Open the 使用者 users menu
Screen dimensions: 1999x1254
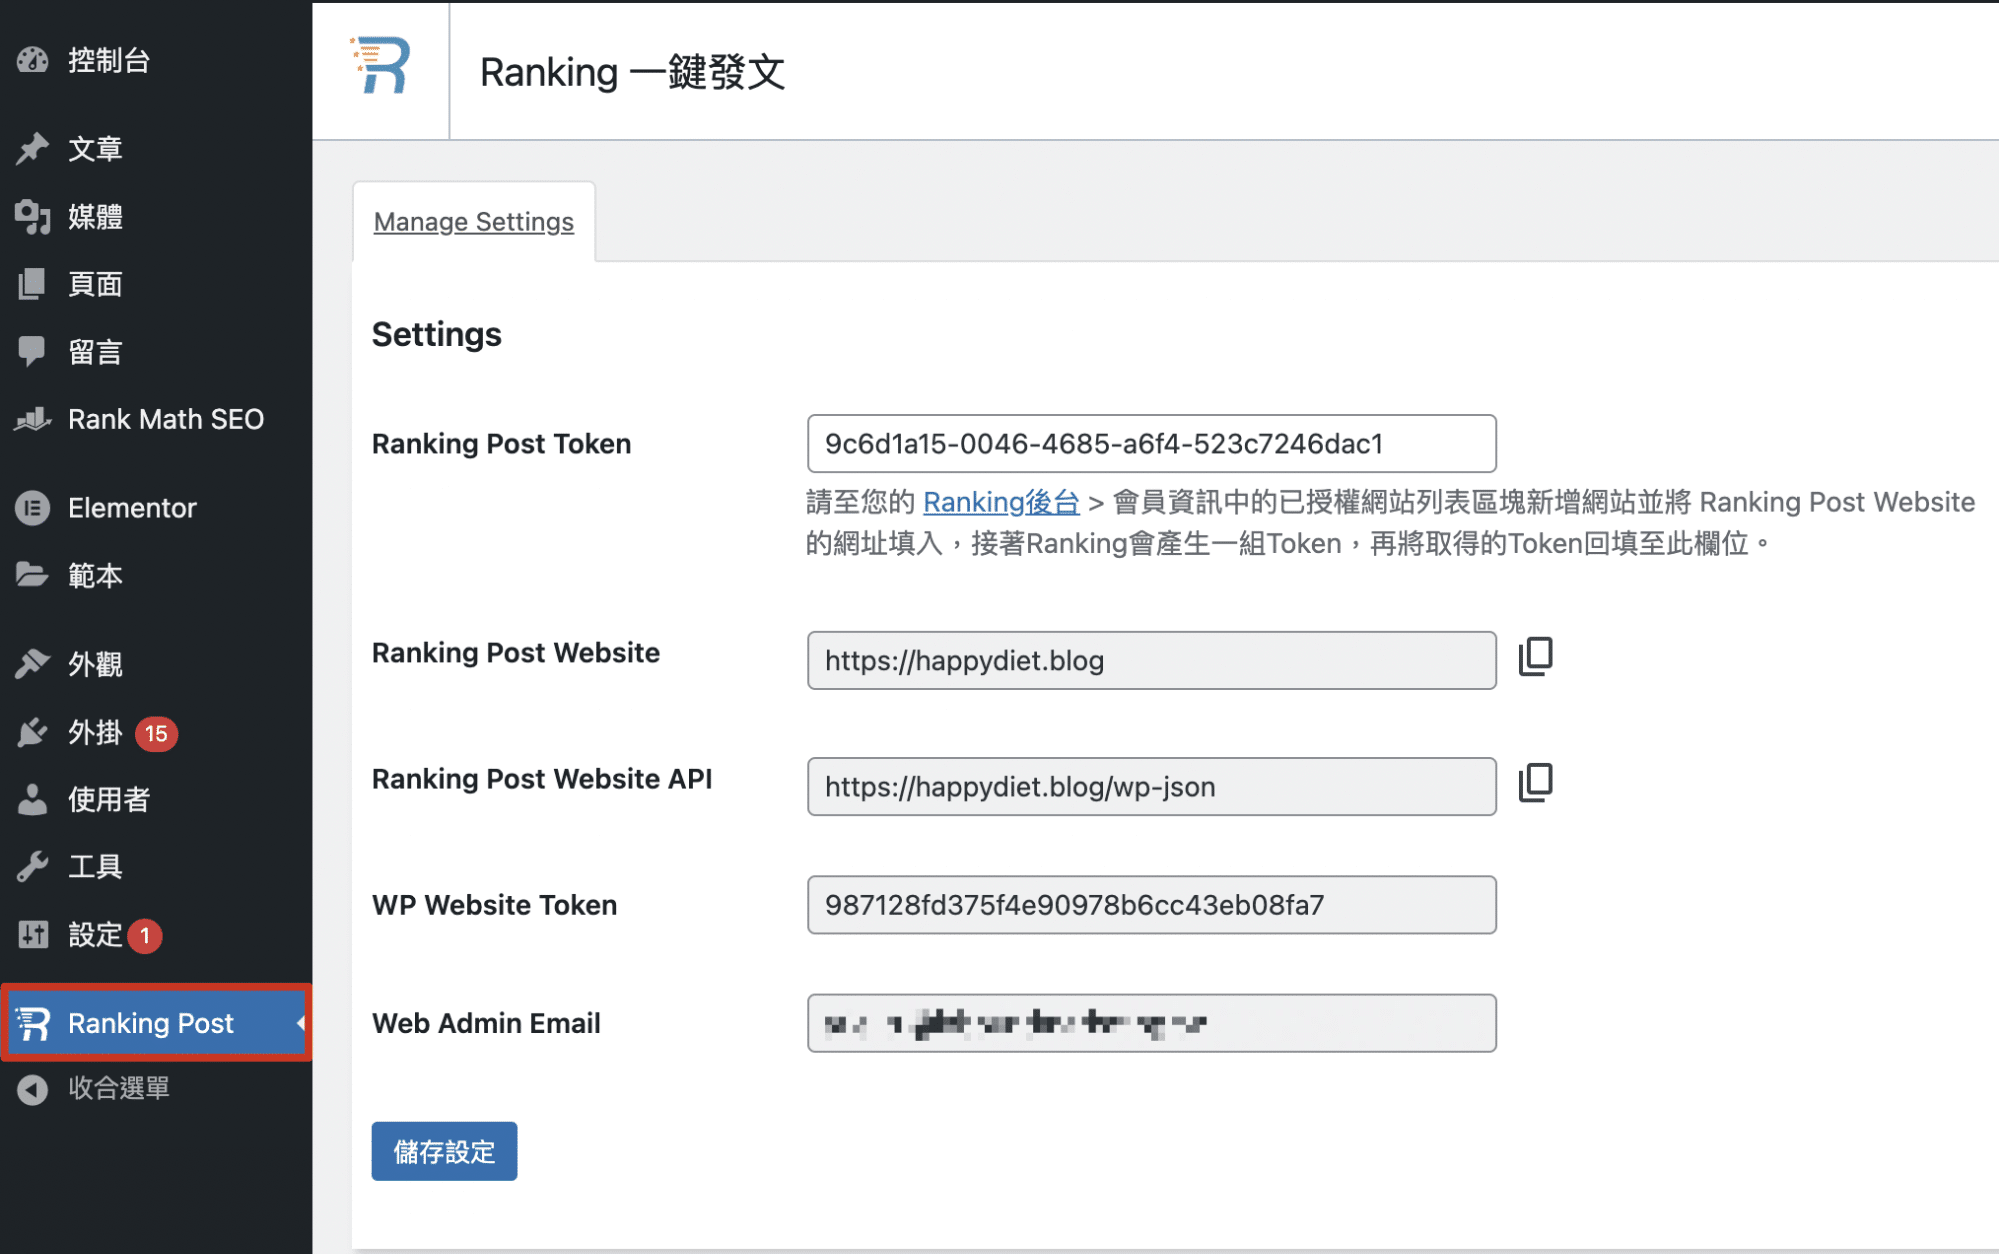pyautogui.click(x=108, y=799)
